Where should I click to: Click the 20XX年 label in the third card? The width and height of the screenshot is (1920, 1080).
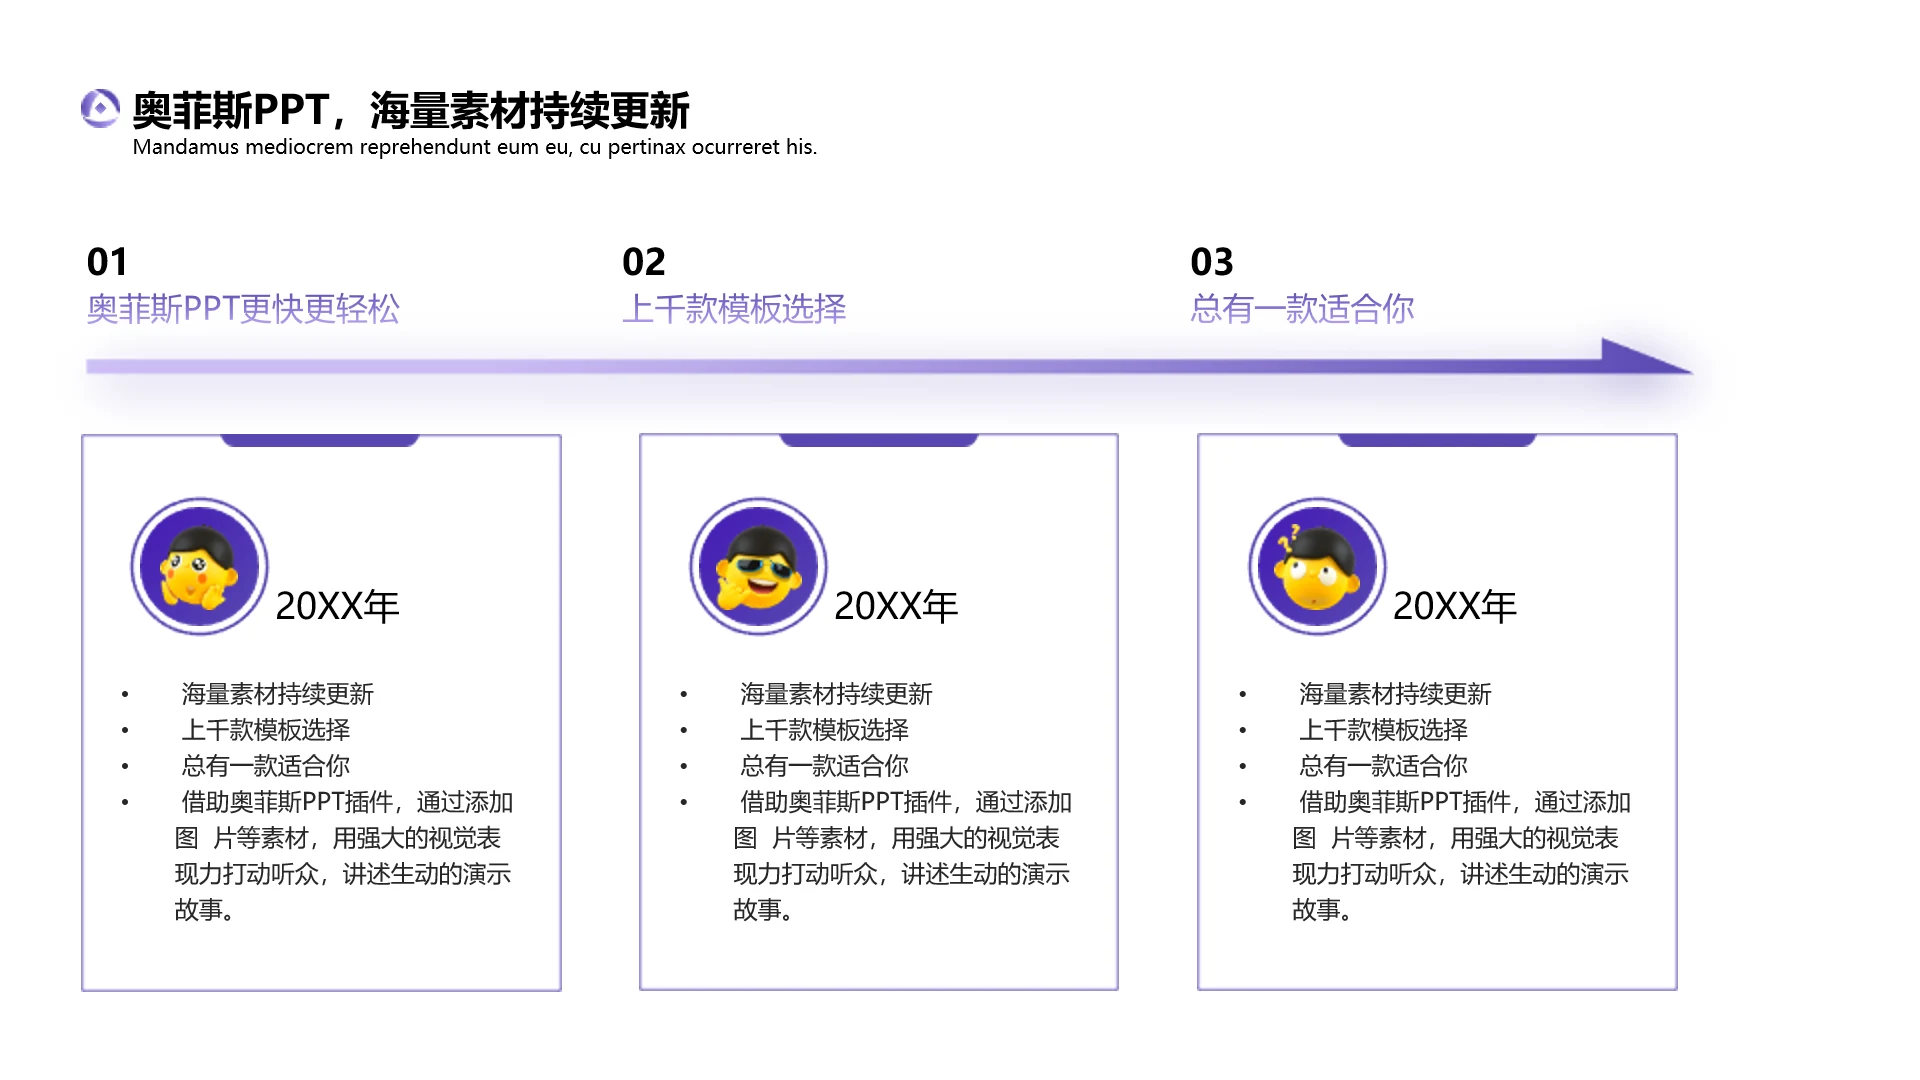(1454, 606)
